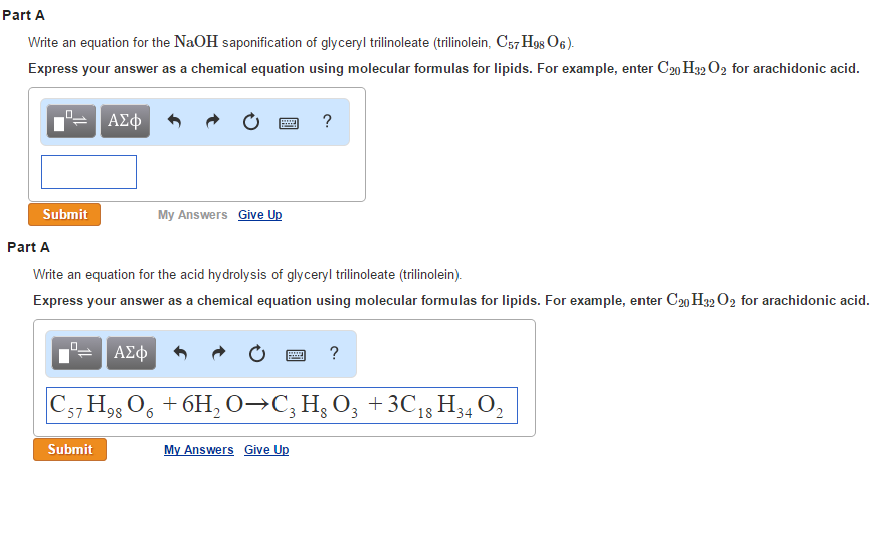The image size is (893, 541).
Task: Open help for acid hydrolysis answer
Action: (333, 353)
